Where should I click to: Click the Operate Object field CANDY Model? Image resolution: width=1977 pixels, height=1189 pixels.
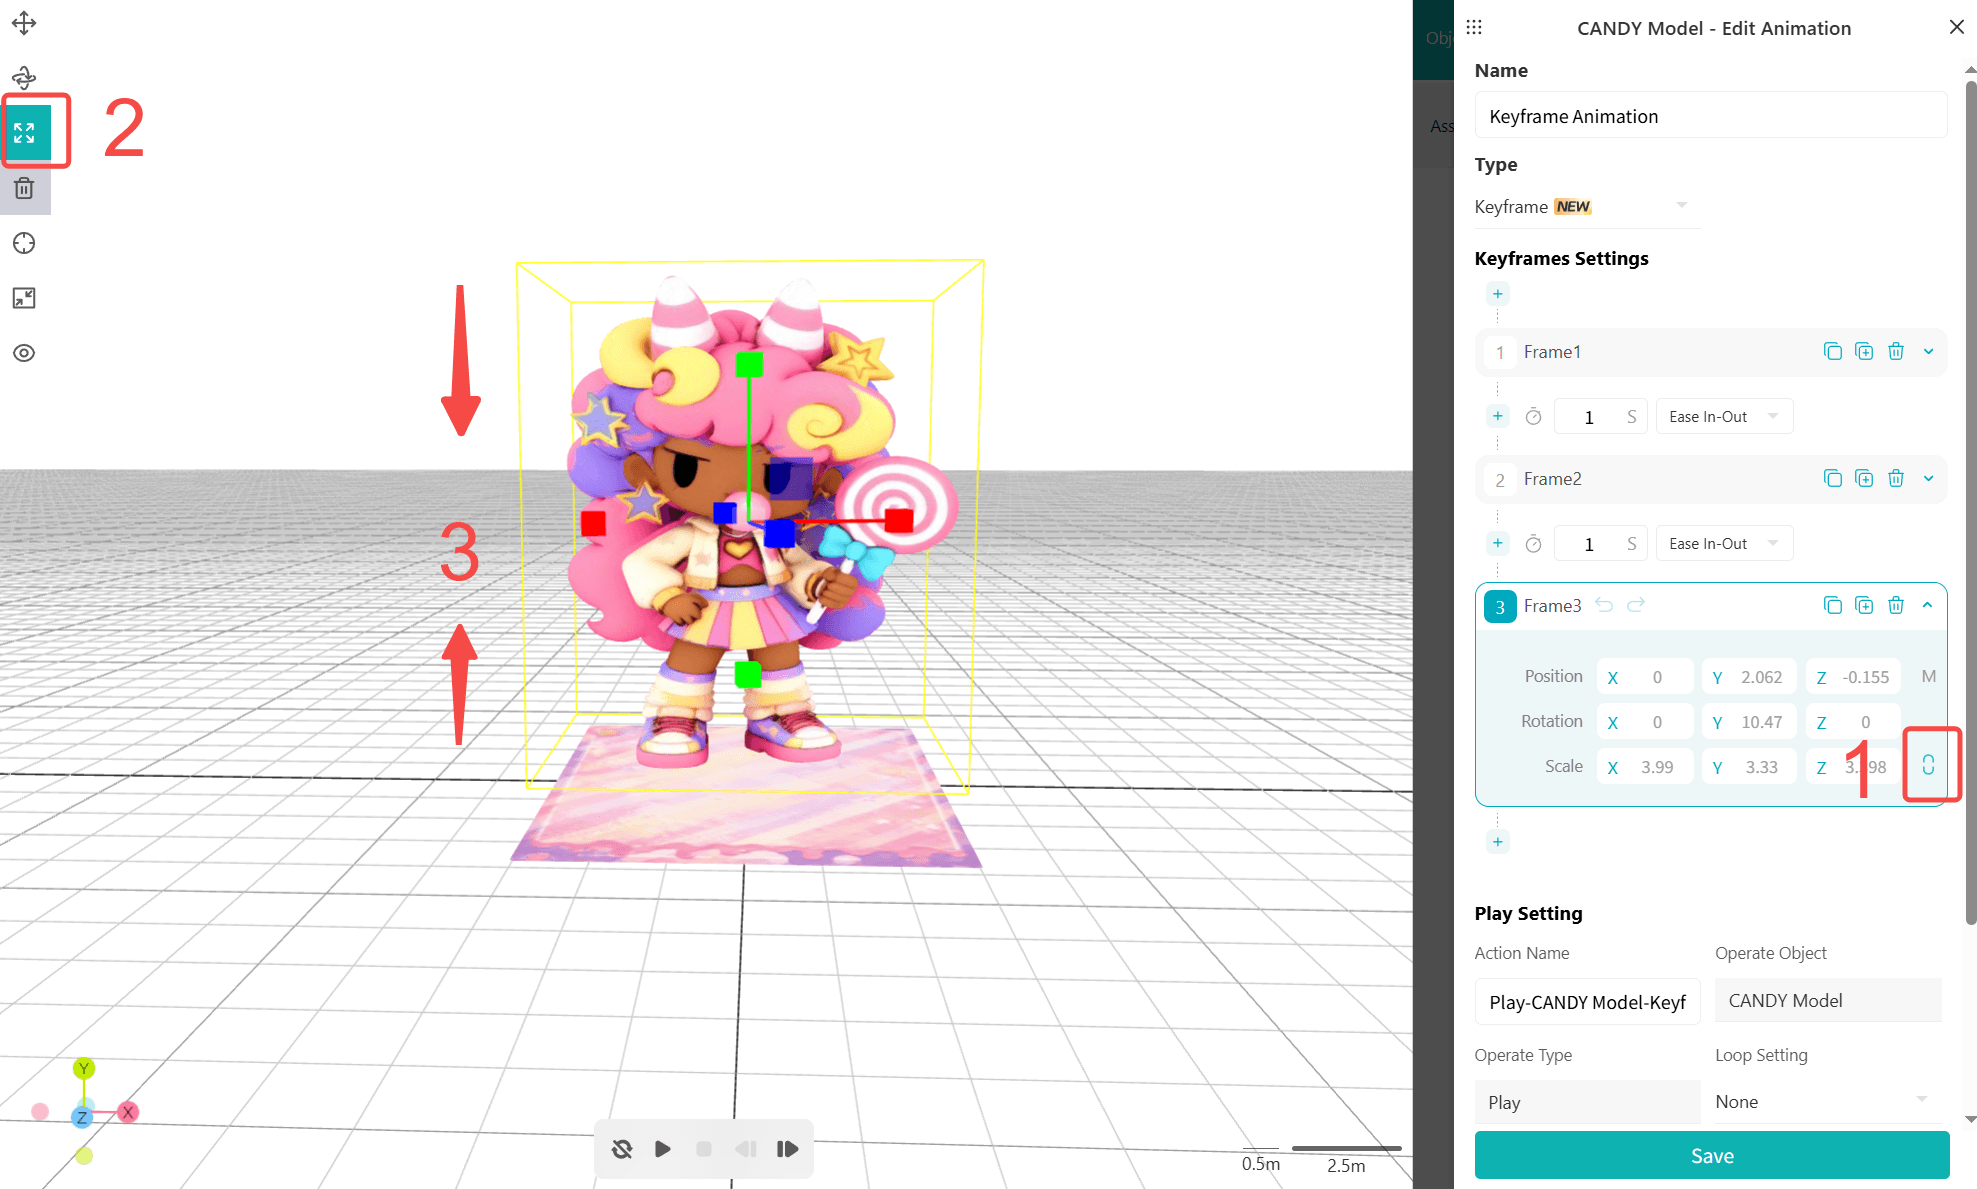pyautogui.click(x=1828, y=1000)
